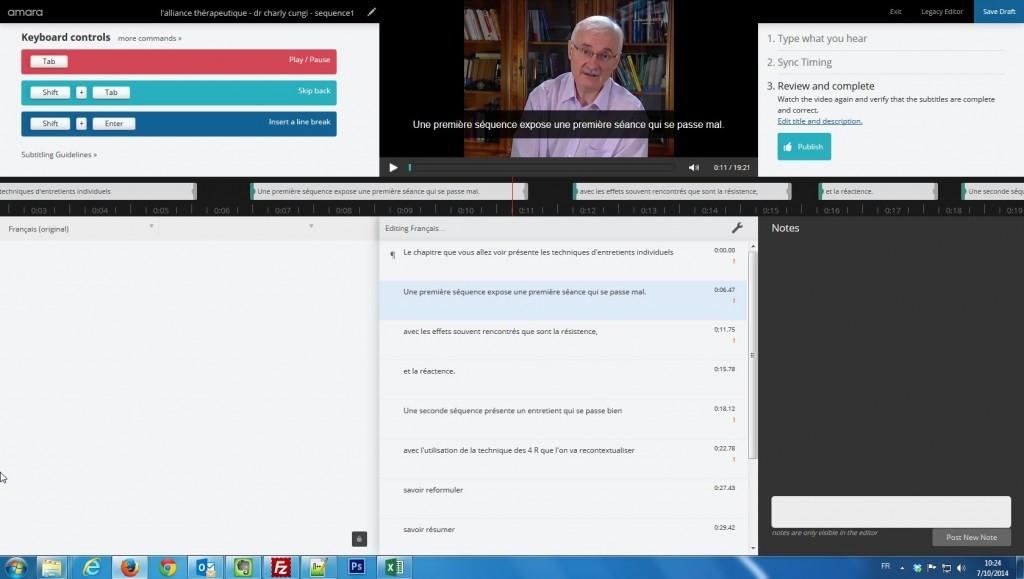Click the notes text input field
Image resolution: width=1024 pixels, height=579 pixels.
click(891, 512)
